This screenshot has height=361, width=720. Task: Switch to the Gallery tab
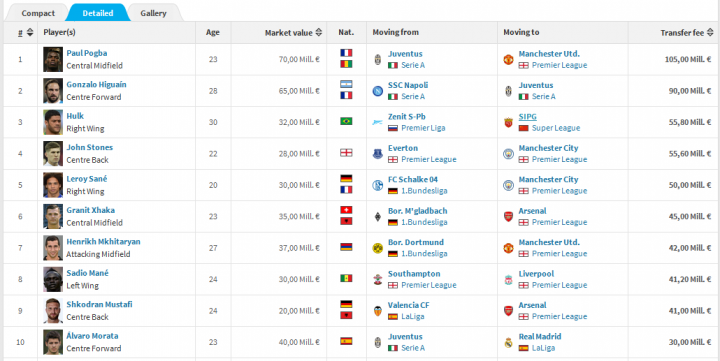[x=153, y=13]
